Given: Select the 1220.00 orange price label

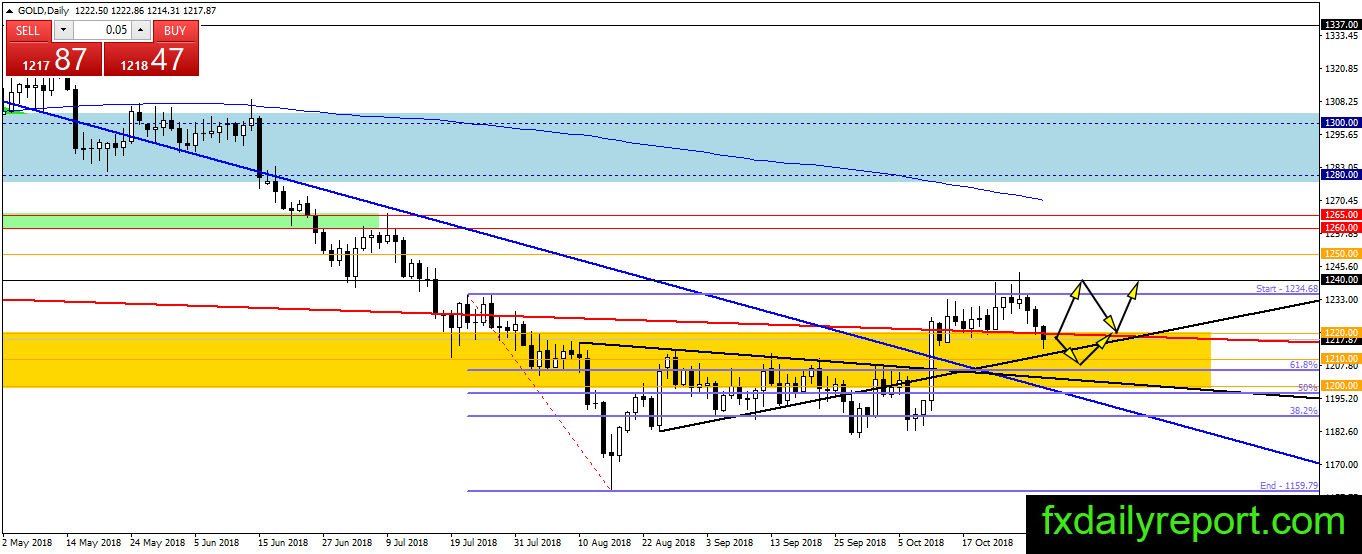Looking at the screenshot, I should (1340, 332).
